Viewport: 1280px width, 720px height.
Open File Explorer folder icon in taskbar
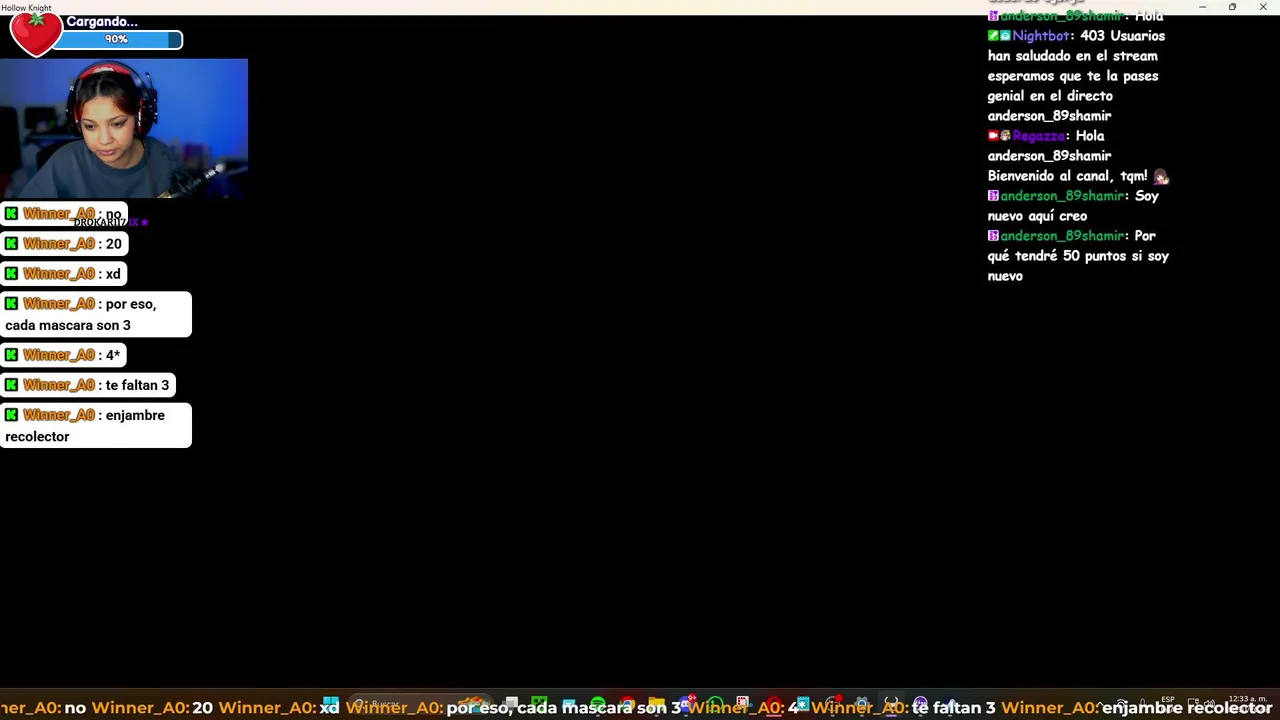(x=656, y=704)
